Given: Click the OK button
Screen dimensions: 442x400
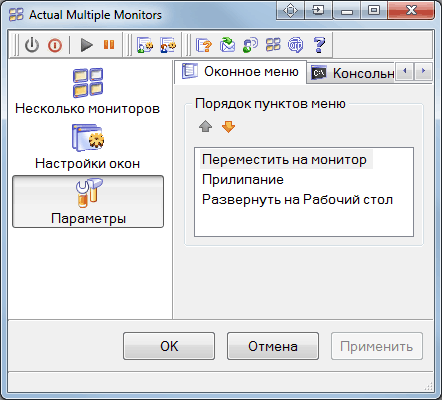Looking at the screenshot, I should click(x=169, y=346).
